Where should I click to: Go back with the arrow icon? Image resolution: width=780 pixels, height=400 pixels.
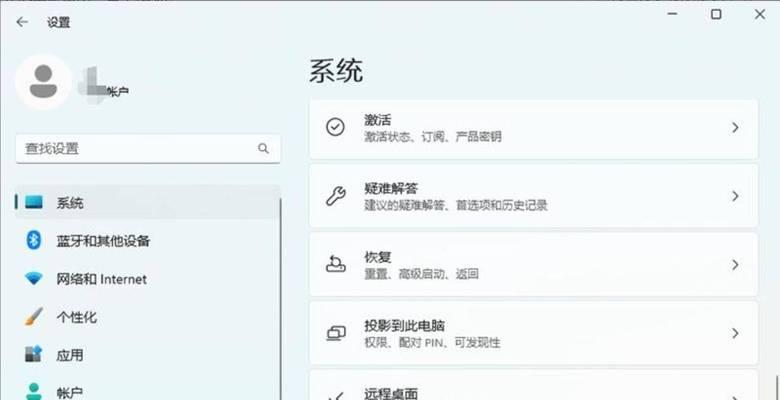[x=22, y=22]
